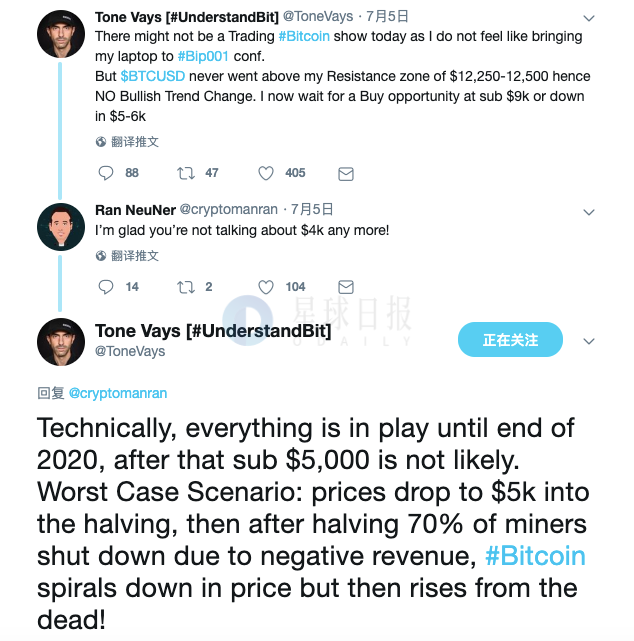Viewport: 634px width, 641px height.
Task: Retweet Tone Vays' Trading Bitcoin tweet
Action: pos(185,173)
